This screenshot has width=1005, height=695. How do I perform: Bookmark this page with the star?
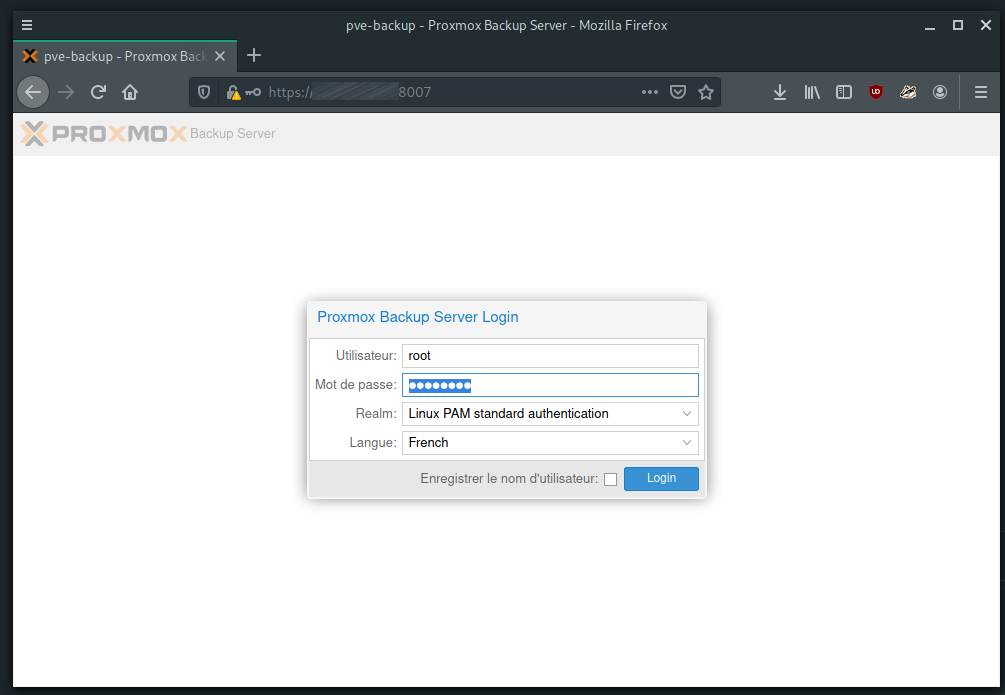pos(706,92)
